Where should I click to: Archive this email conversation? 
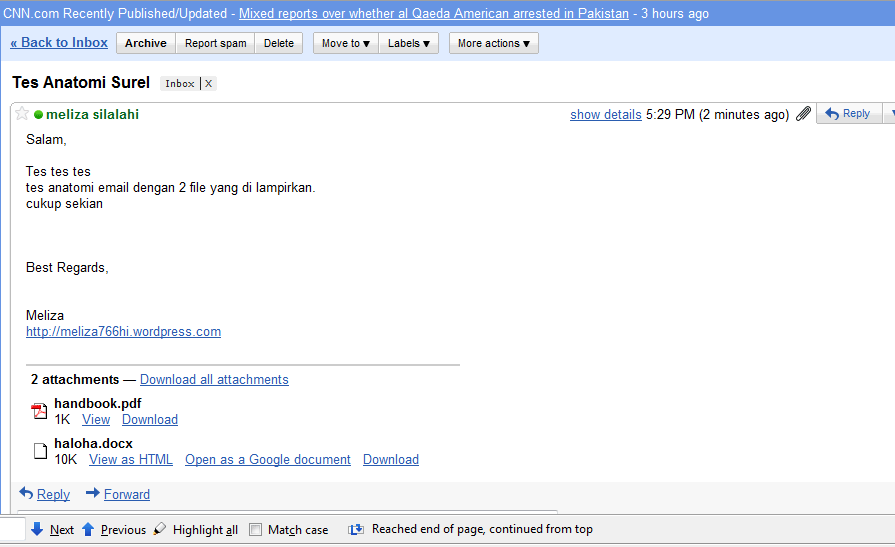(146, 43)
